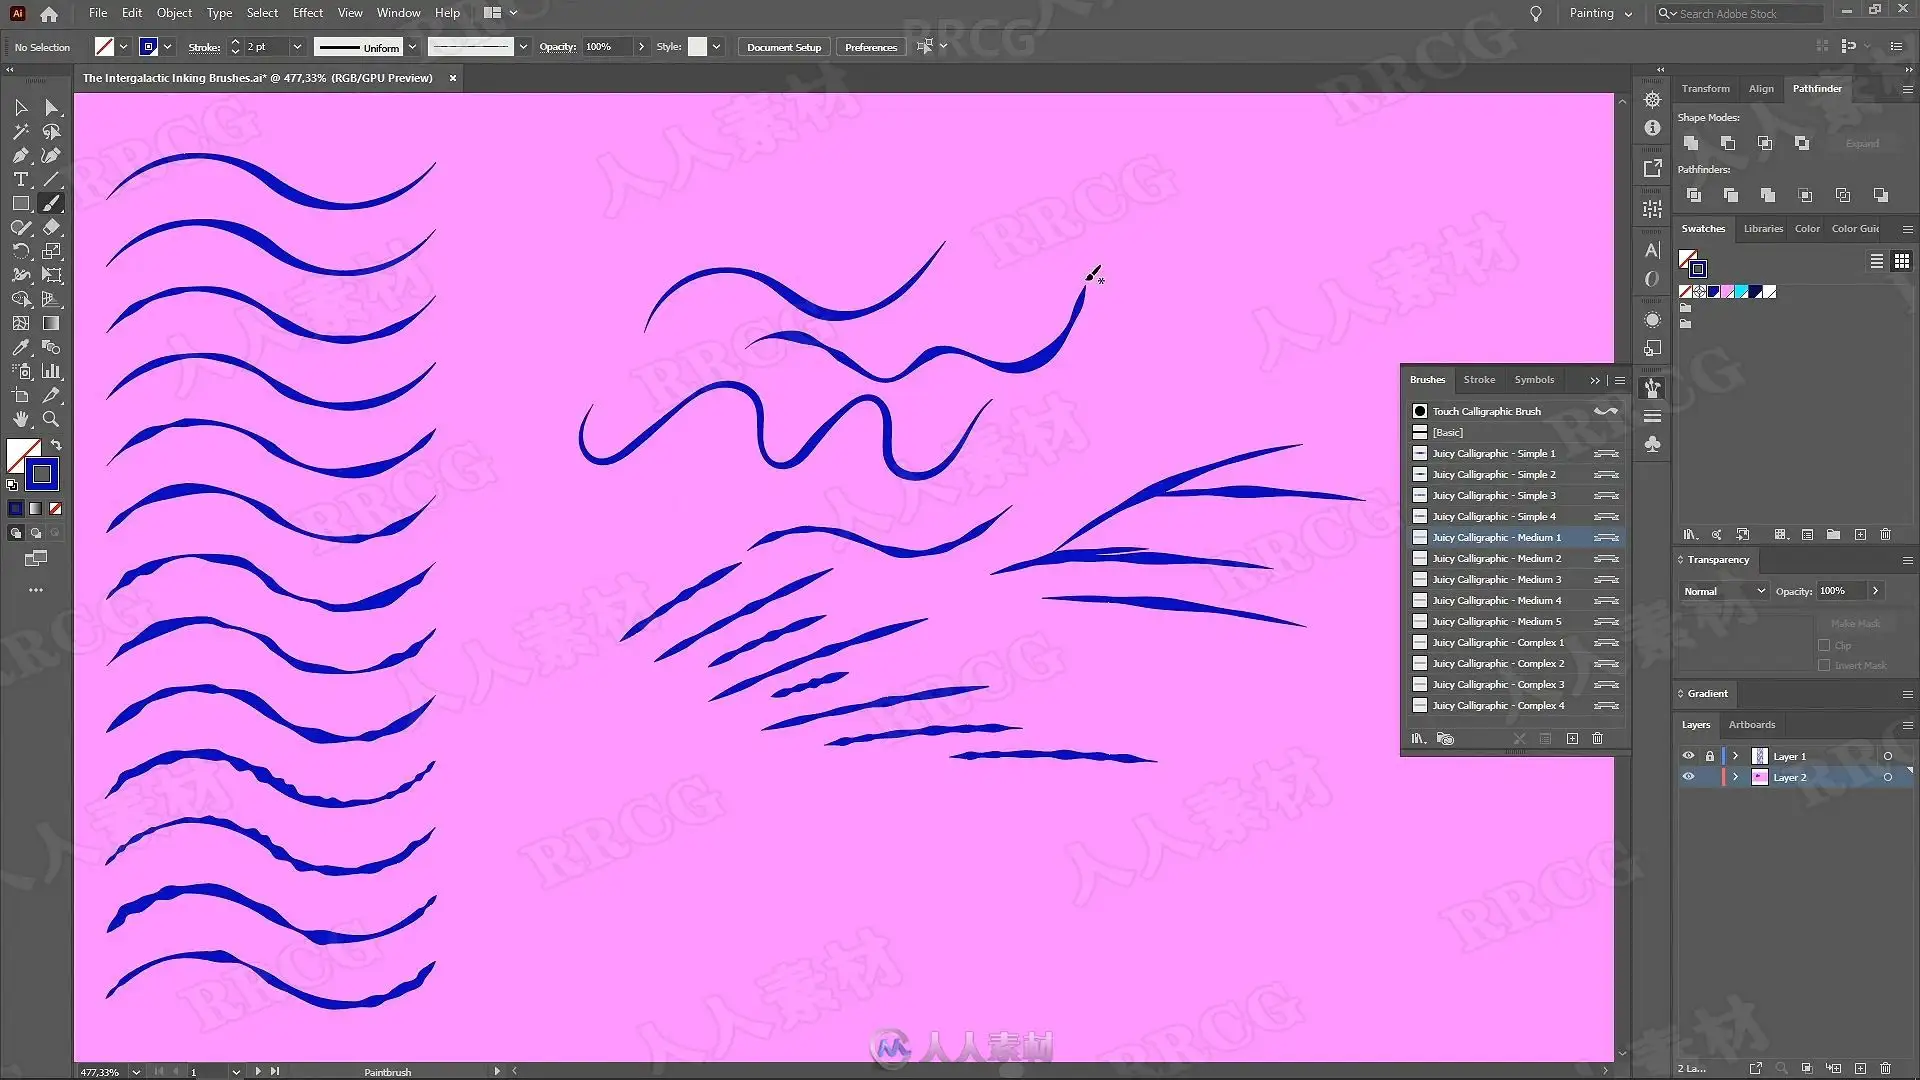
Task: Open the File menu
Action: [x=98, y=13]
